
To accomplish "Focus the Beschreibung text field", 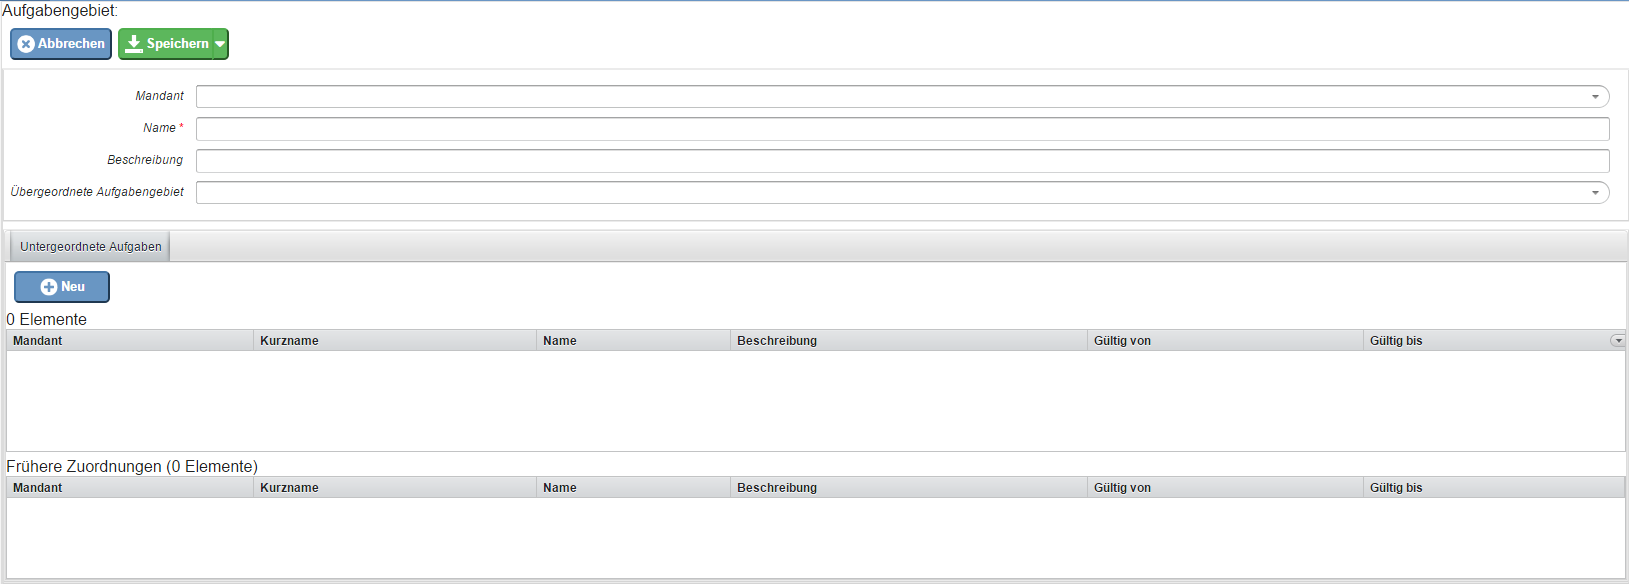I will click(902, 161).
